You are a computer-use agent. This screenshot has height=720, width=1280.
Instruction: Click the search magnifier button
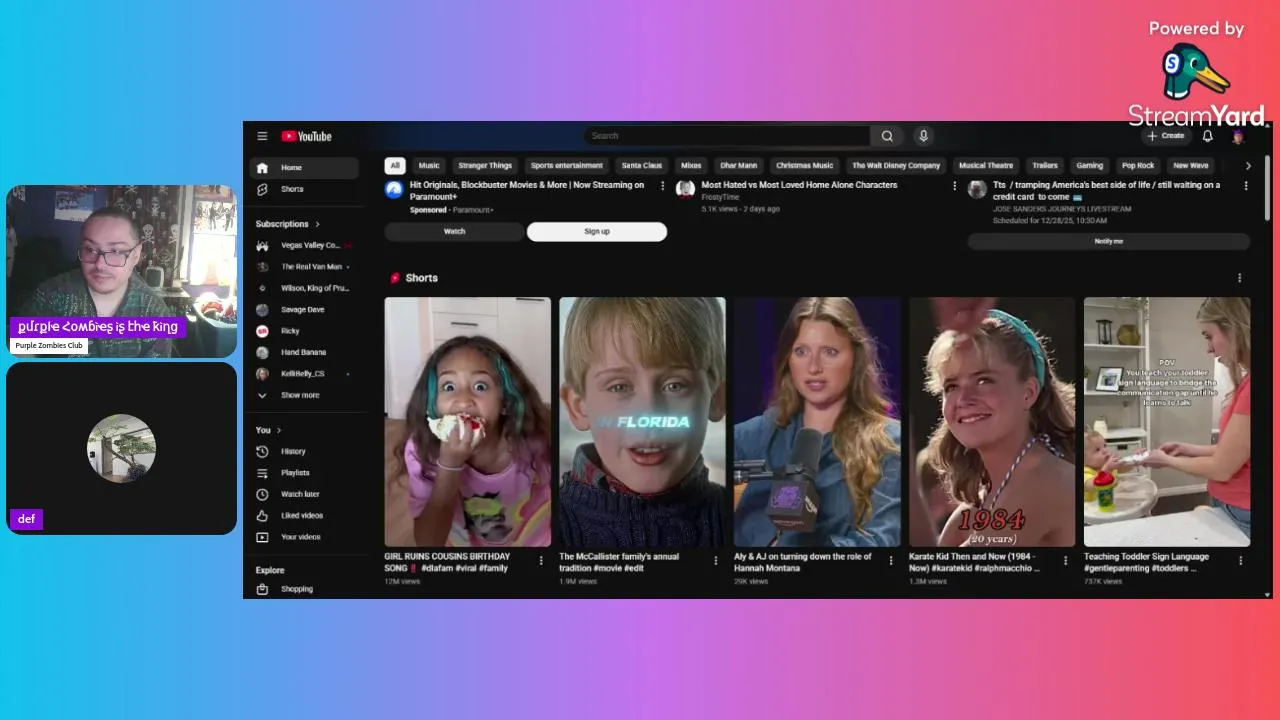point(887,136)
